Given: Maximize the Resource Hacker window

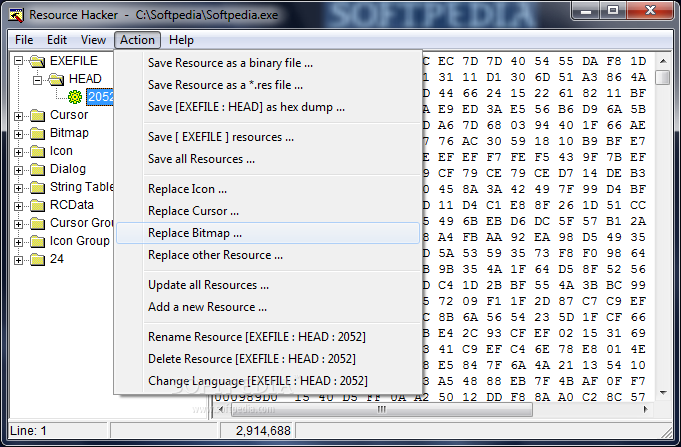Looking at the screenshot, I should tap(613, 11).
